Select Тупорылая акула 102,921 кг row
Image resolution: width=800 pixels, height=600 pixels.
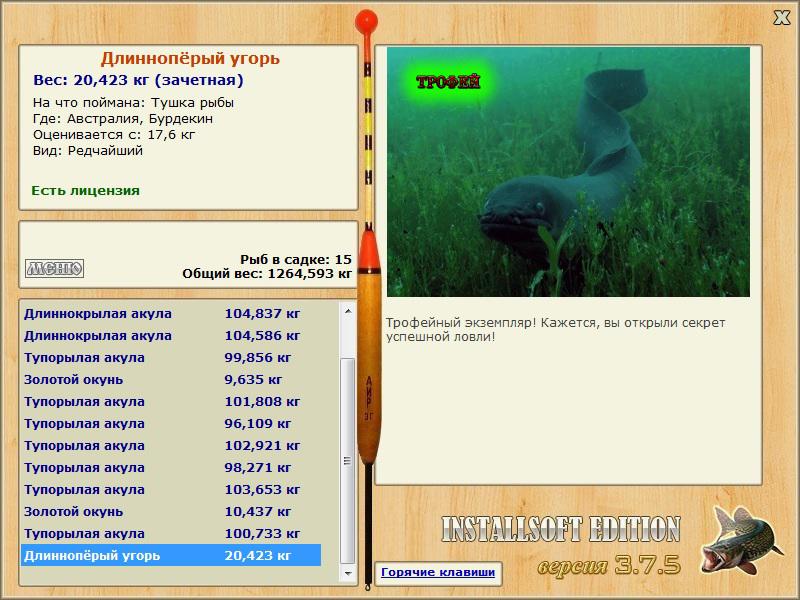[x=171, y=445]
